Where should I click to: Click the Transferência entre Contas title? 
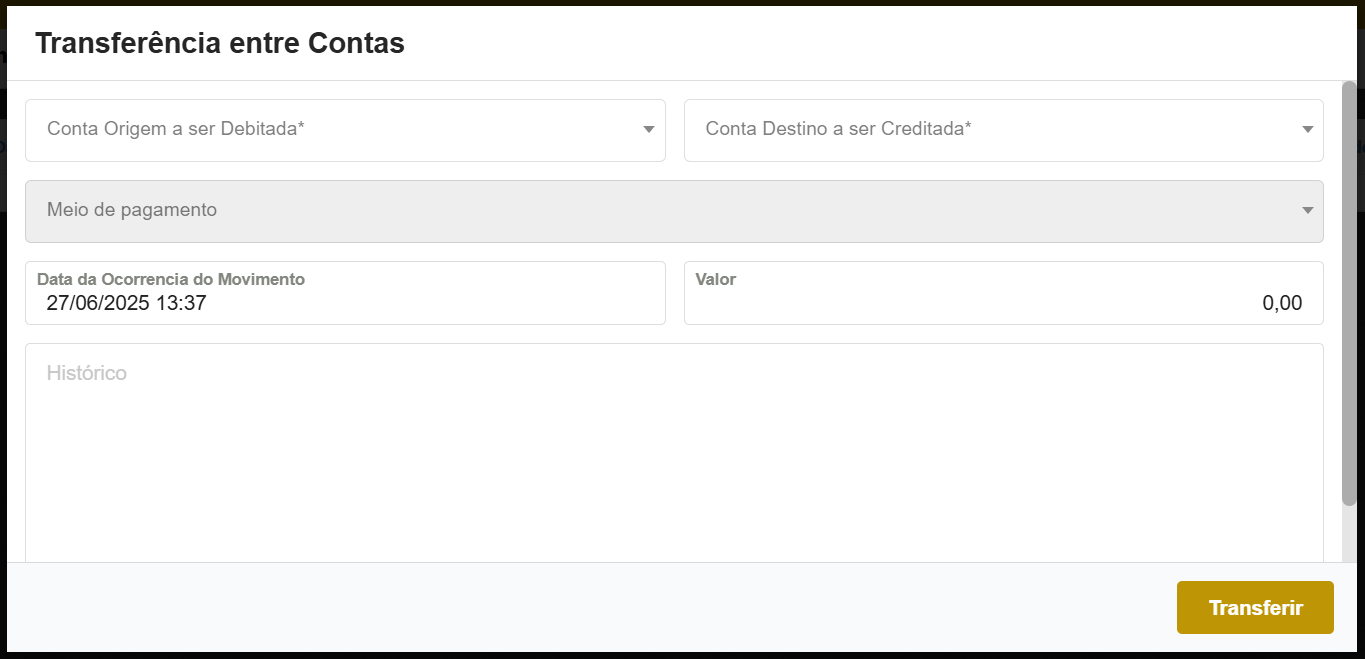point(220,43)
